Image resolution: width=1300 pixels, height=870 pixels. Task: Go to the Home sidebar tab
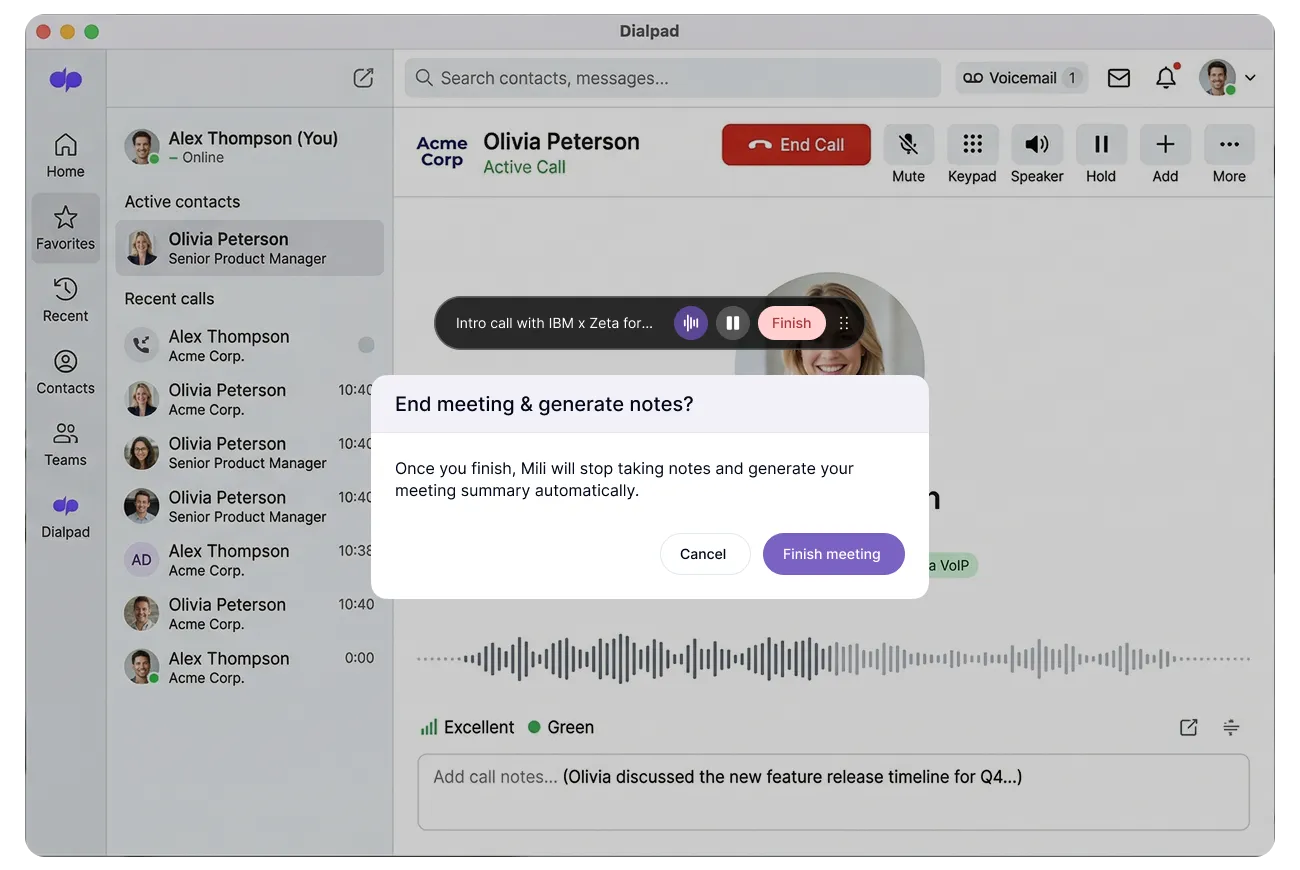pyautogui.click(x=65, y=156)
